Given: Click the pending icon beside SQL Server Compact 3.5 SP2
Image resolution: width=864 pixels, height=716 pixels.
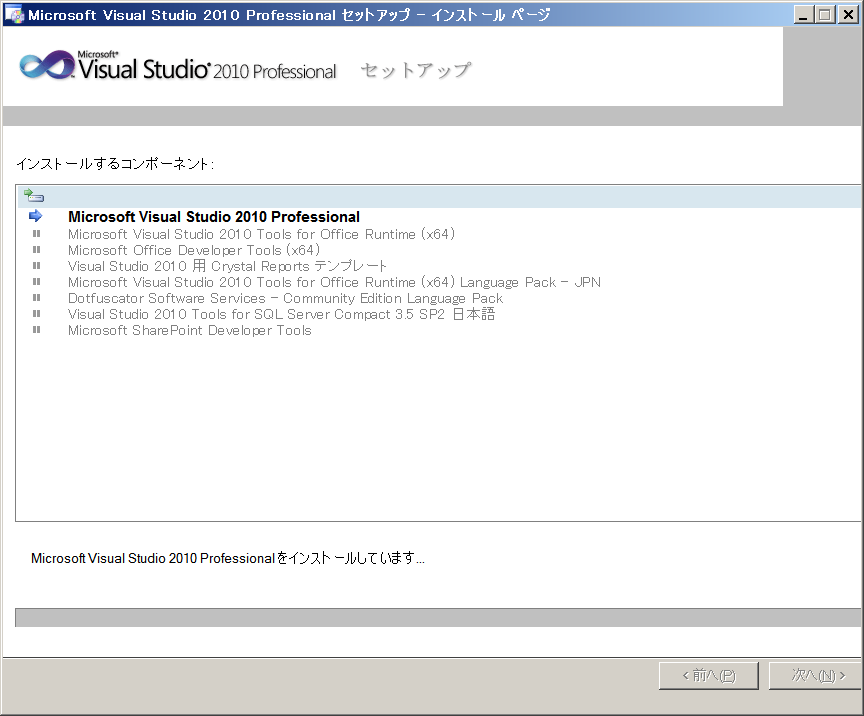Looking at the screenshot, I should point(36,314).
